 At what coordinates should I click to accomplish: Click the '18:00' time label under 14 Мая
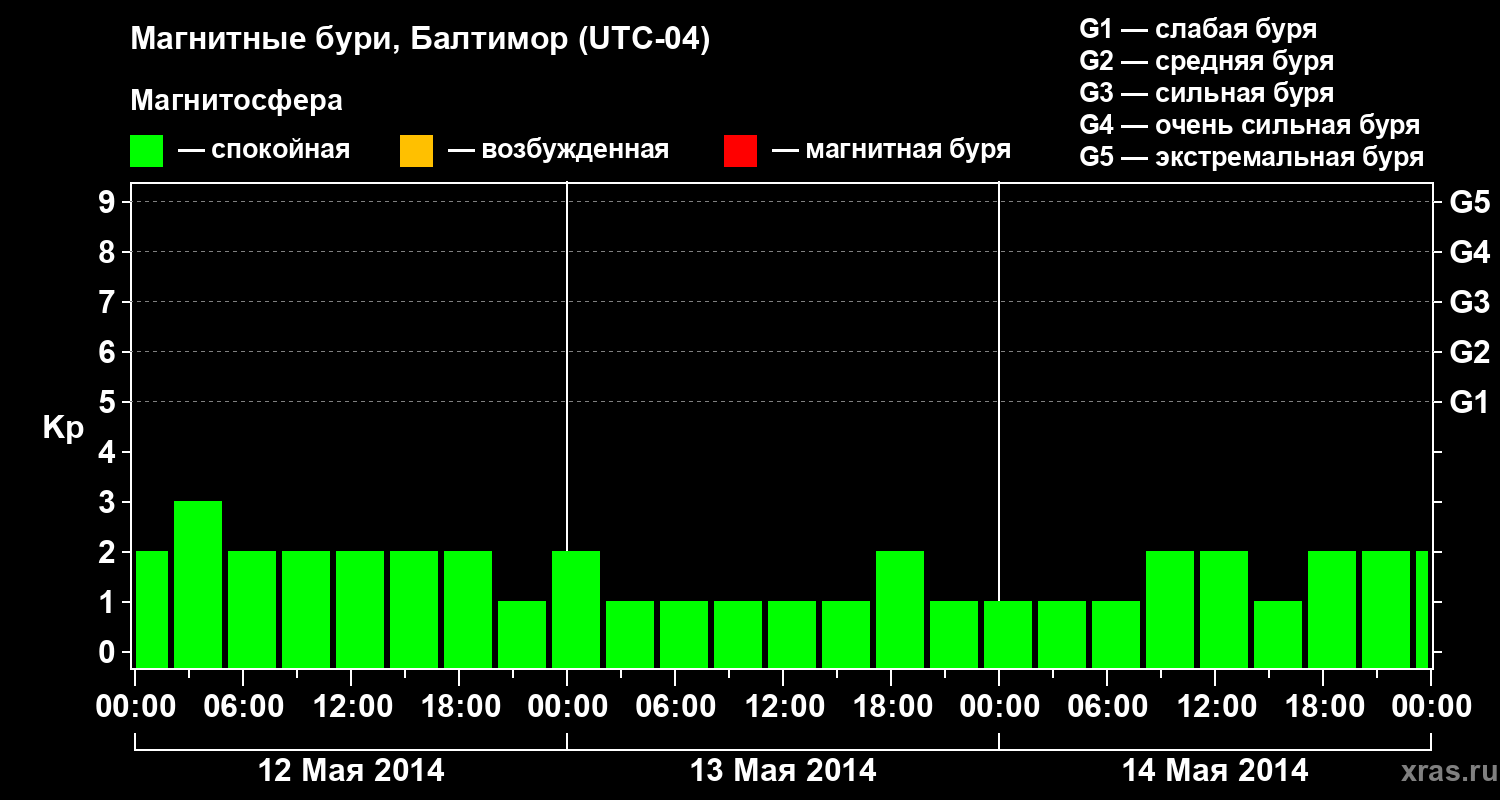1323,707
